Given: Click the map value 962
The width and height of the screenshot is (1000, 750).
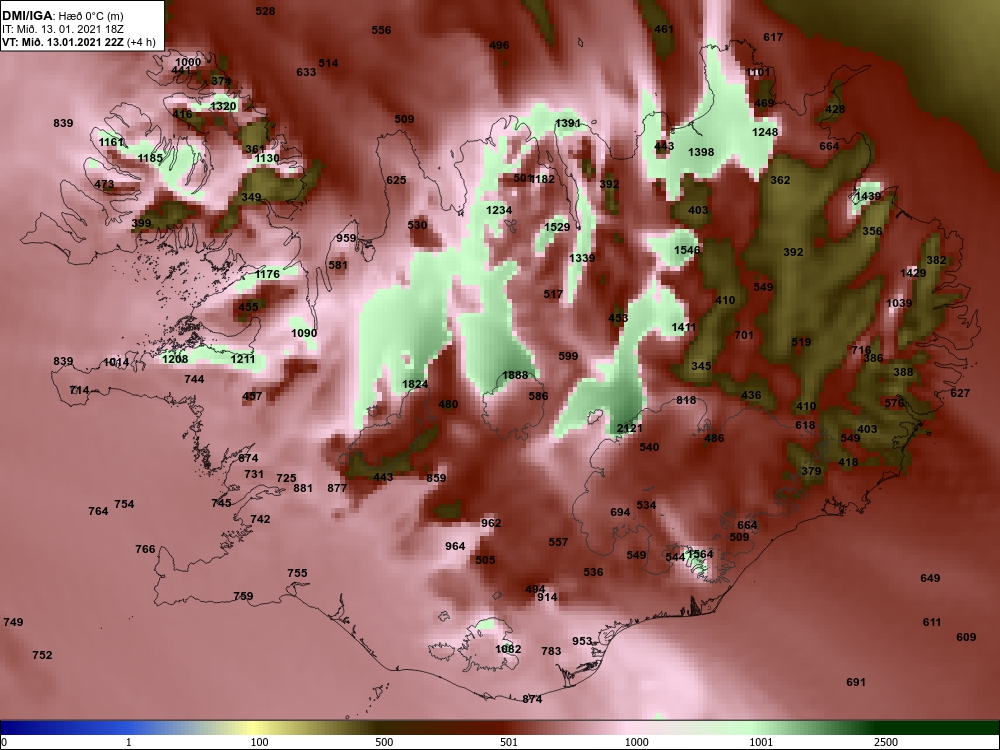Looking at the screenshot, I should (491, 523).
